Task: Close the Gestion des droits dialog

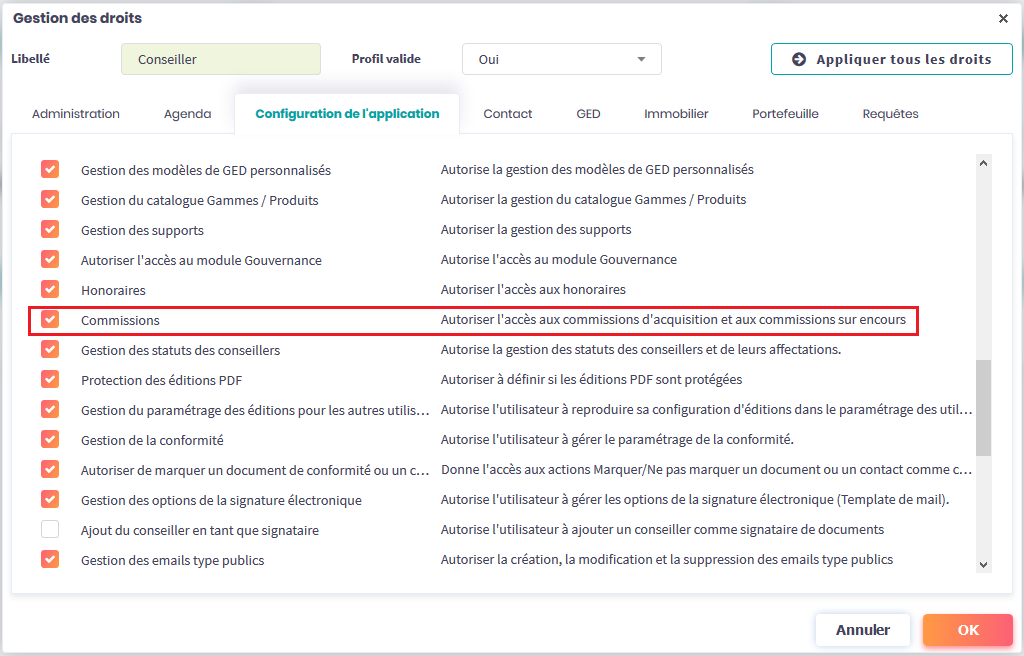Action: tap(1003, 18)
